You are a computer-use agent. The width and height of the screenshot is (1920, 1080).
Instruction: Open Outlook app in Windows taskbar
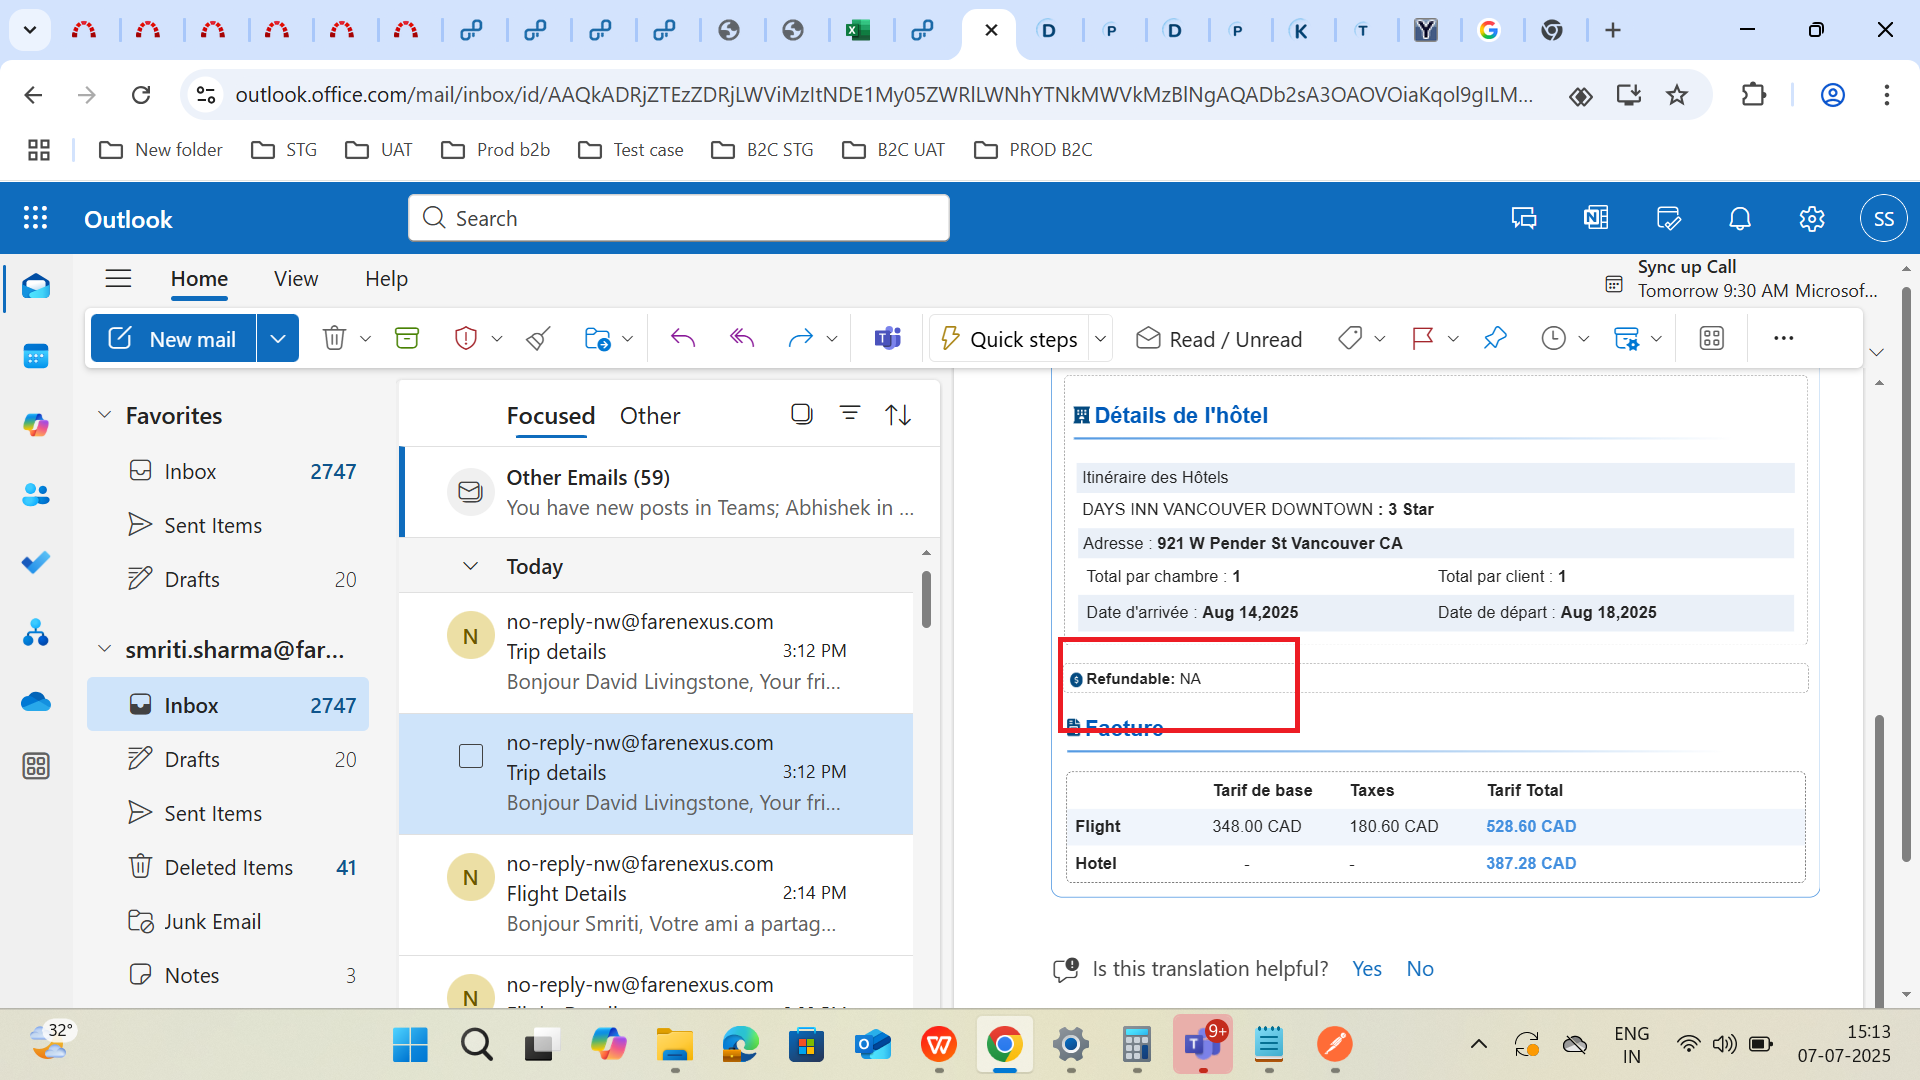(x=873, y=1045)
